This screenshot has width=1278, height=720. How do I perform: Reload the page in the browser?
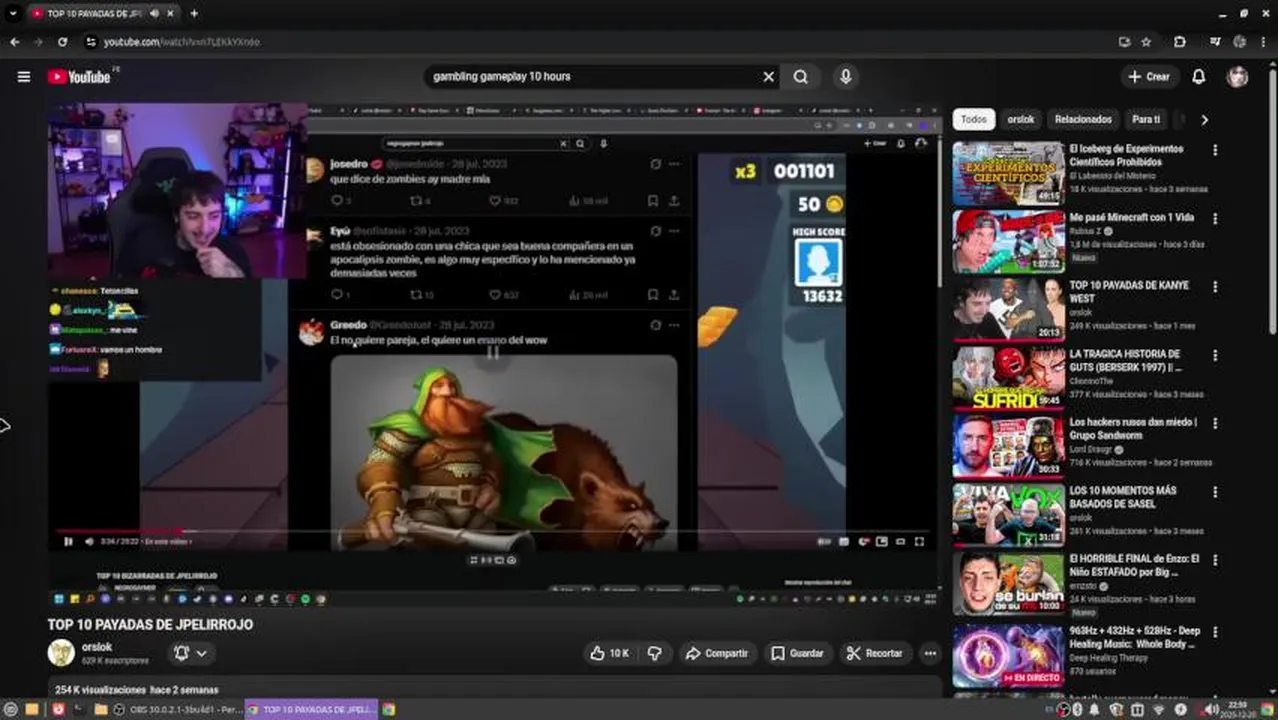pyautogui.click(x=62, y=42)
